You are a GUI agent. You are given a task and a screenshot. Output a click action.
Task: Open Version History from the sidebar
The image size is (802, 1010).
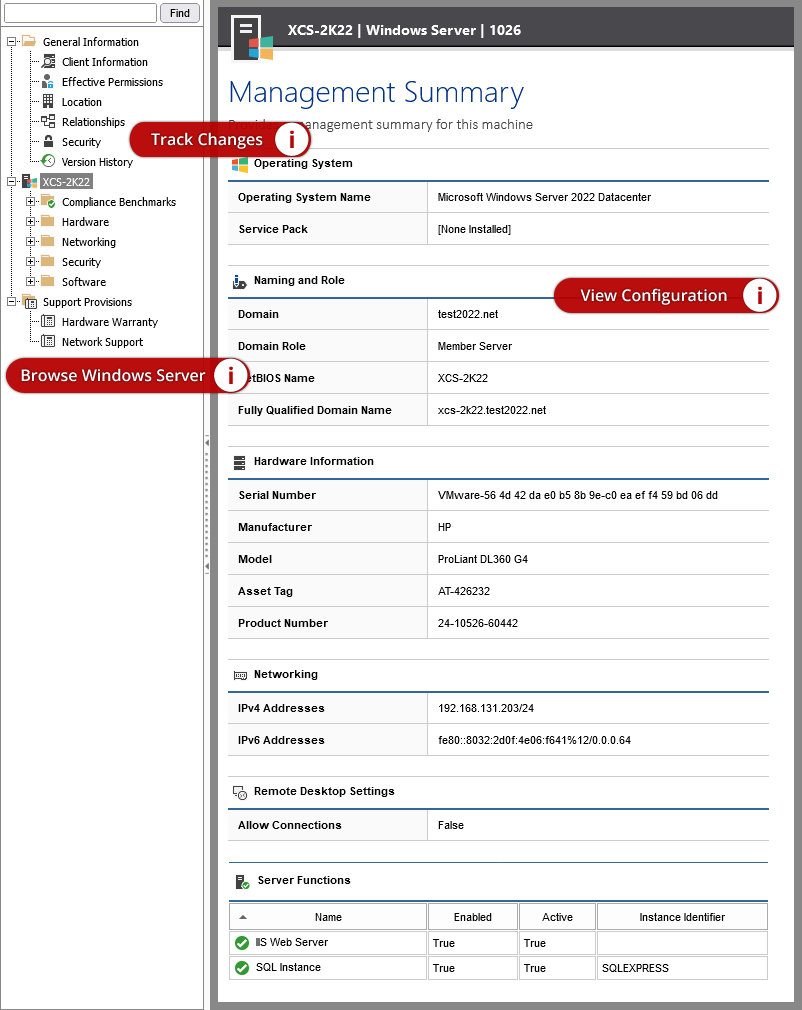(47, 161)
